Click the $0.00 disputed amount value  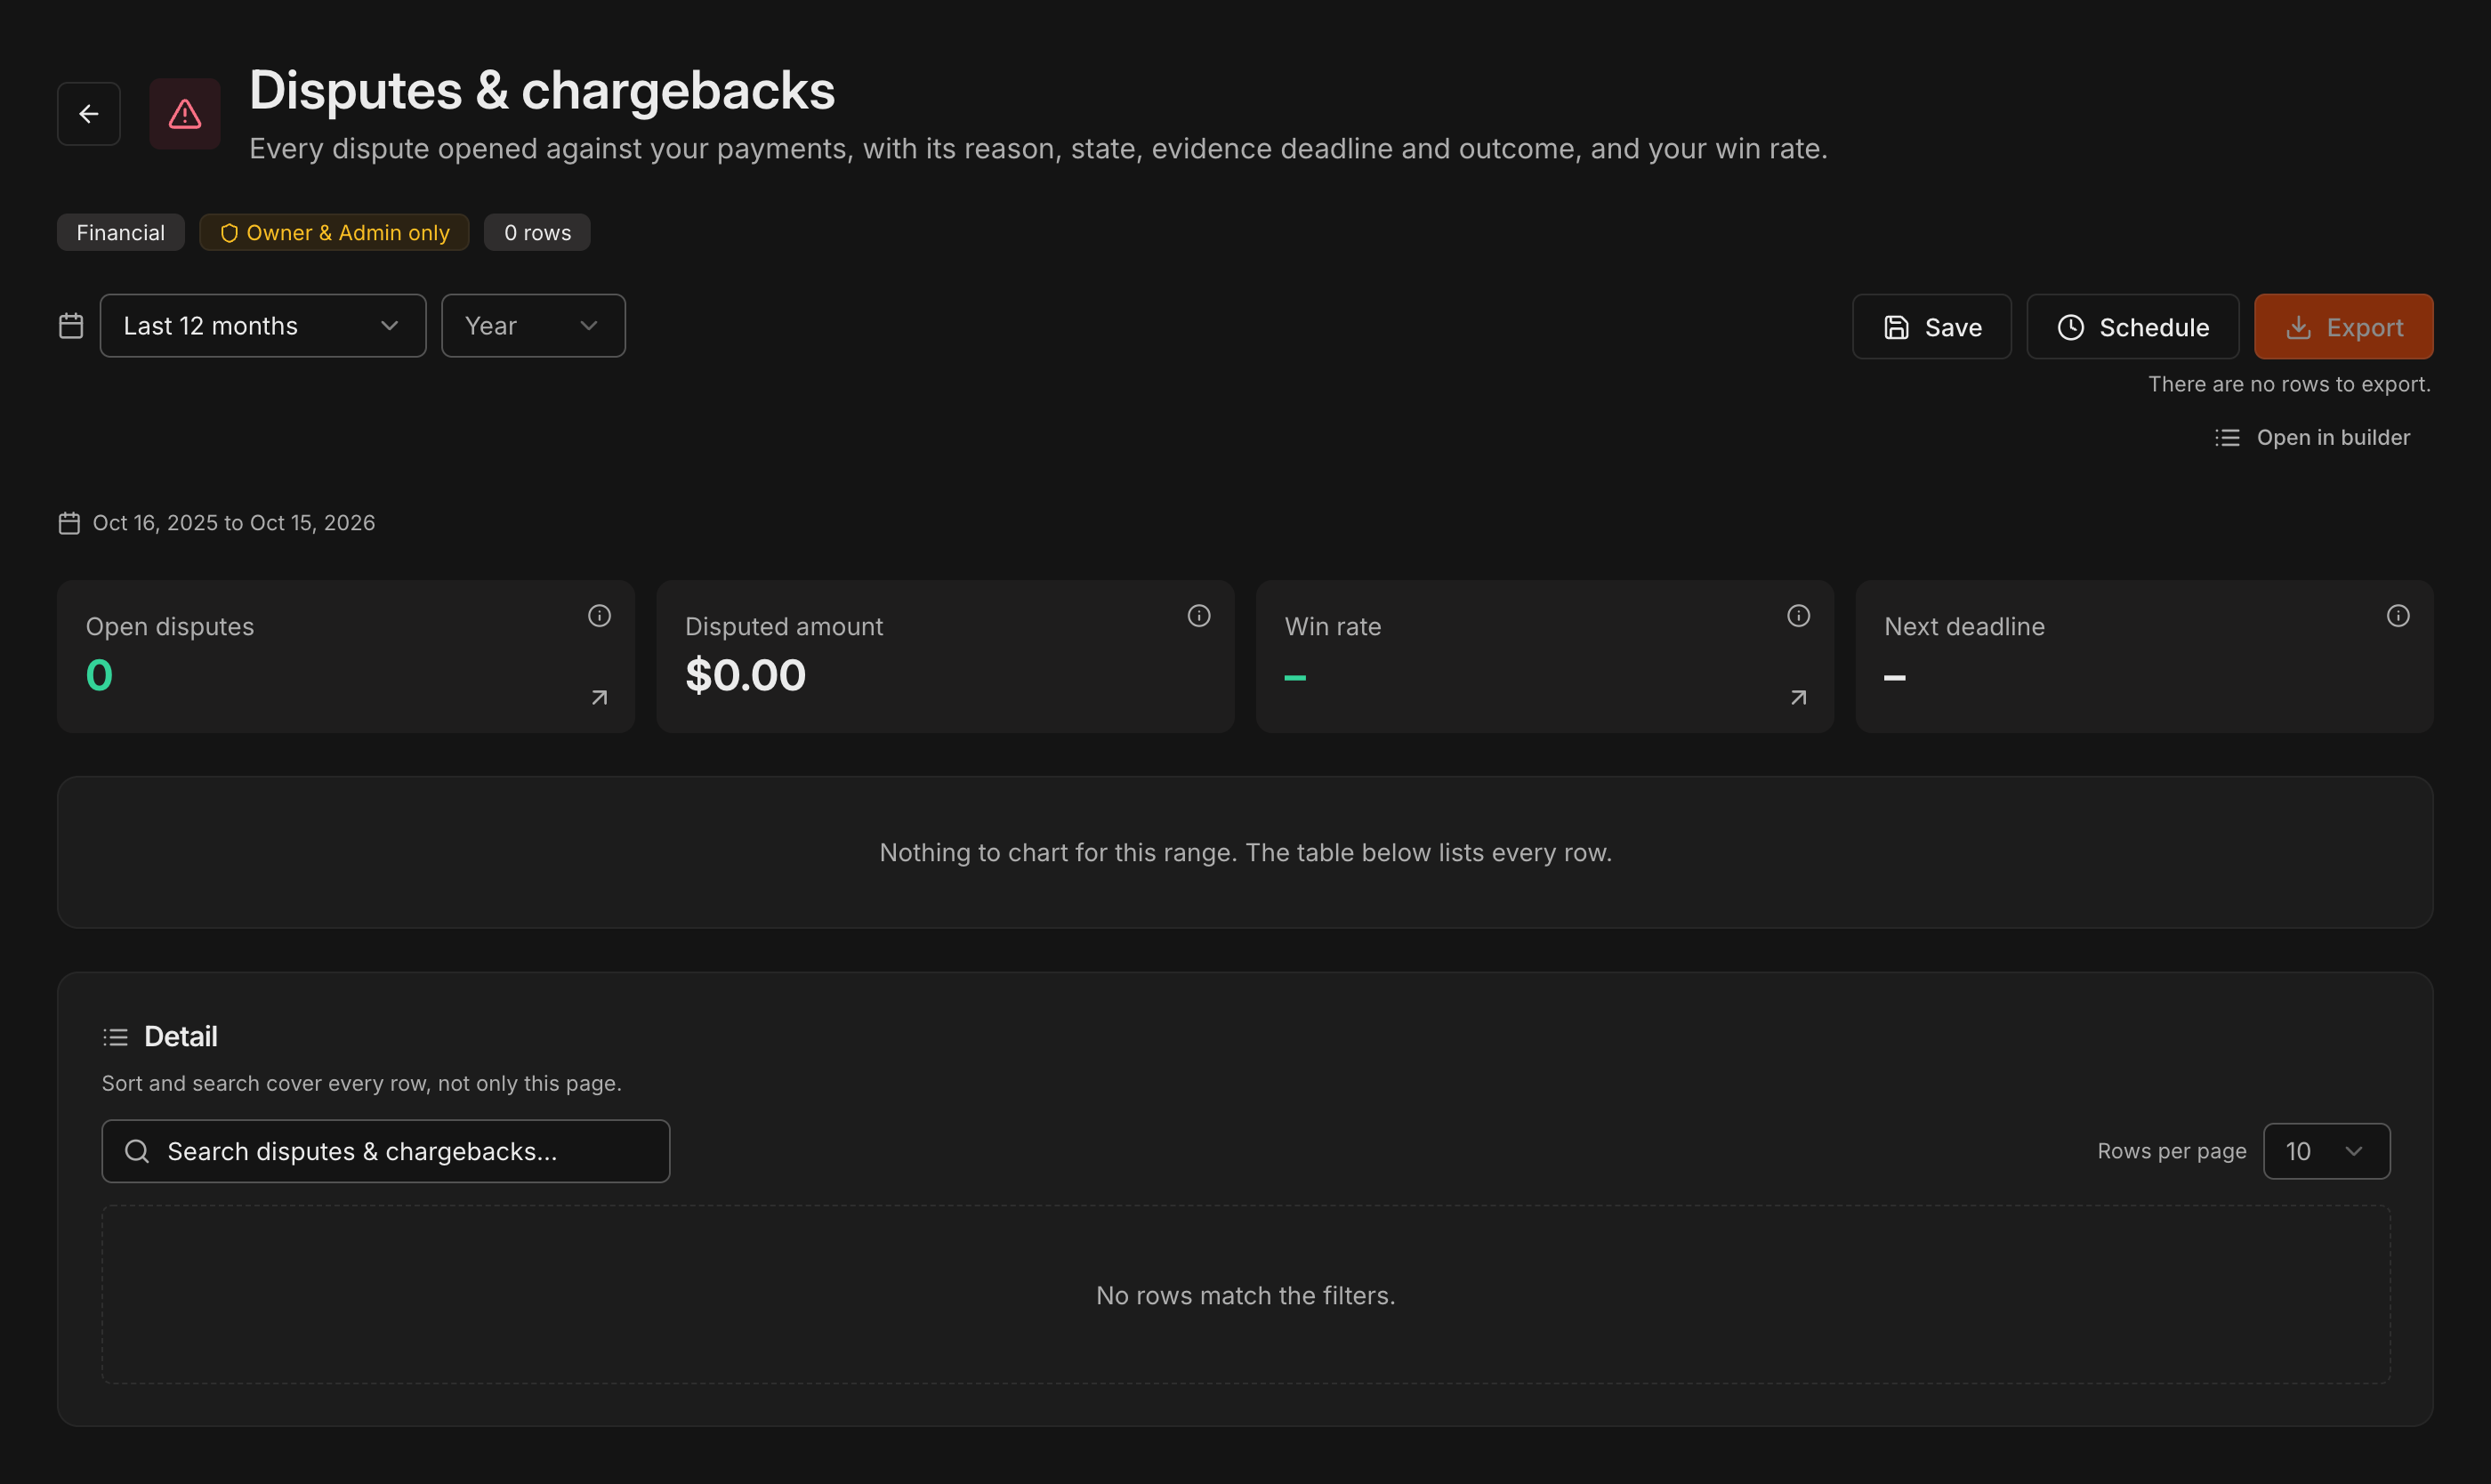point(745,675)
